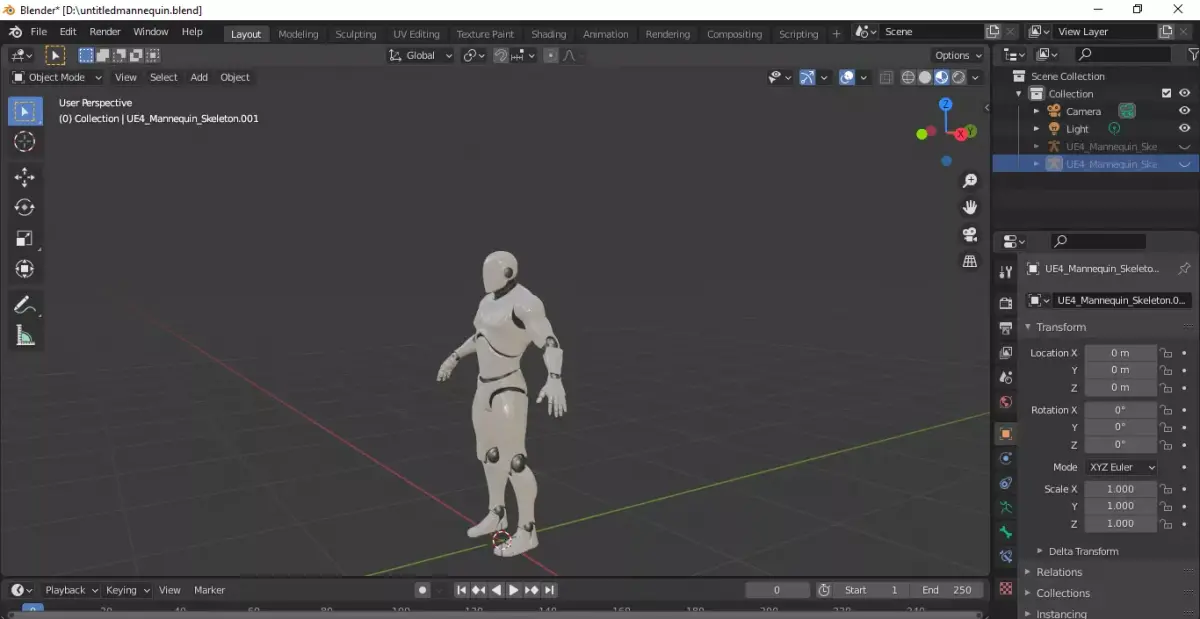
Task: Show the hidden selected UE4_Mannequin_Ske object
Action: point(1184,164)
